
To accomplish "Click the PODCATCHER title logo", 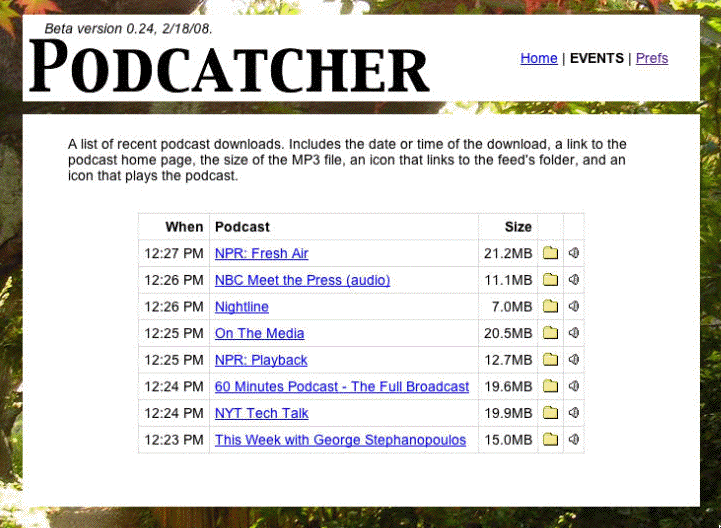I will click(230, 68).
